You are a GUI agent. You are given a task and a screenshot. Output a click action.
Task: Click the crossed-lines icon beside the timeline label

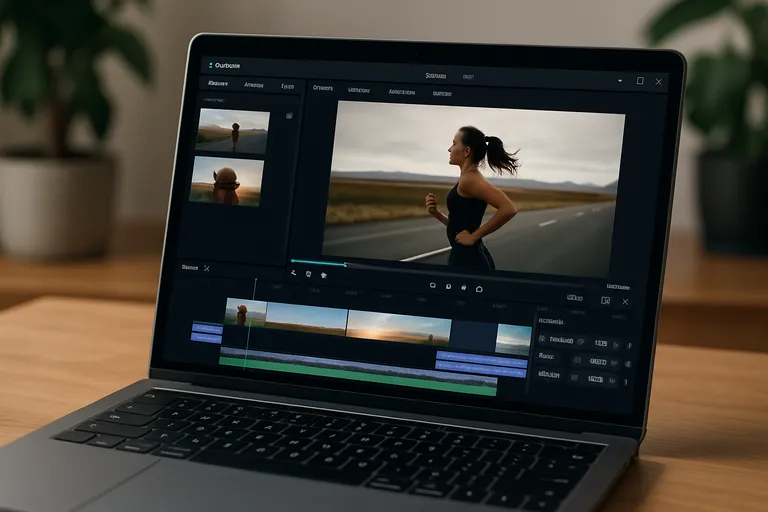(x=207, y=268)
